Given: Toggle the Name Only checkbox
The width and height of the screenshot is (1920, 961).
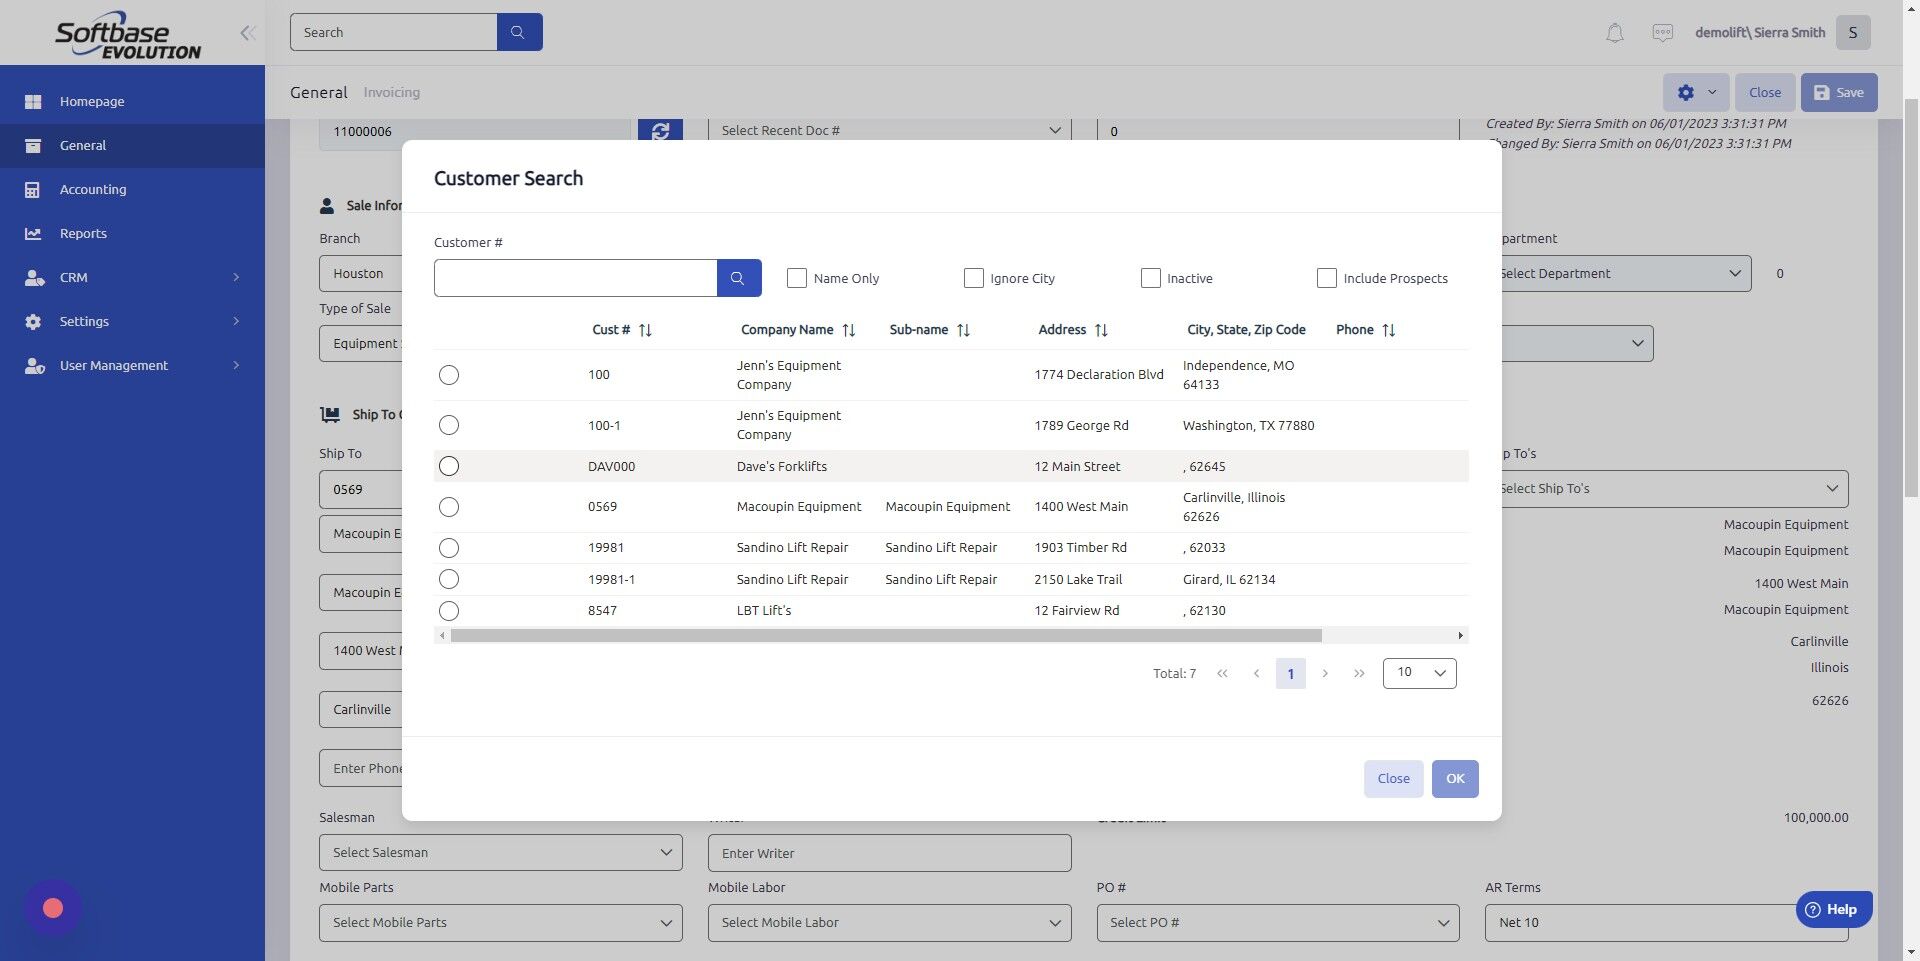Looking at the screenshot, I should coord(797,278).
